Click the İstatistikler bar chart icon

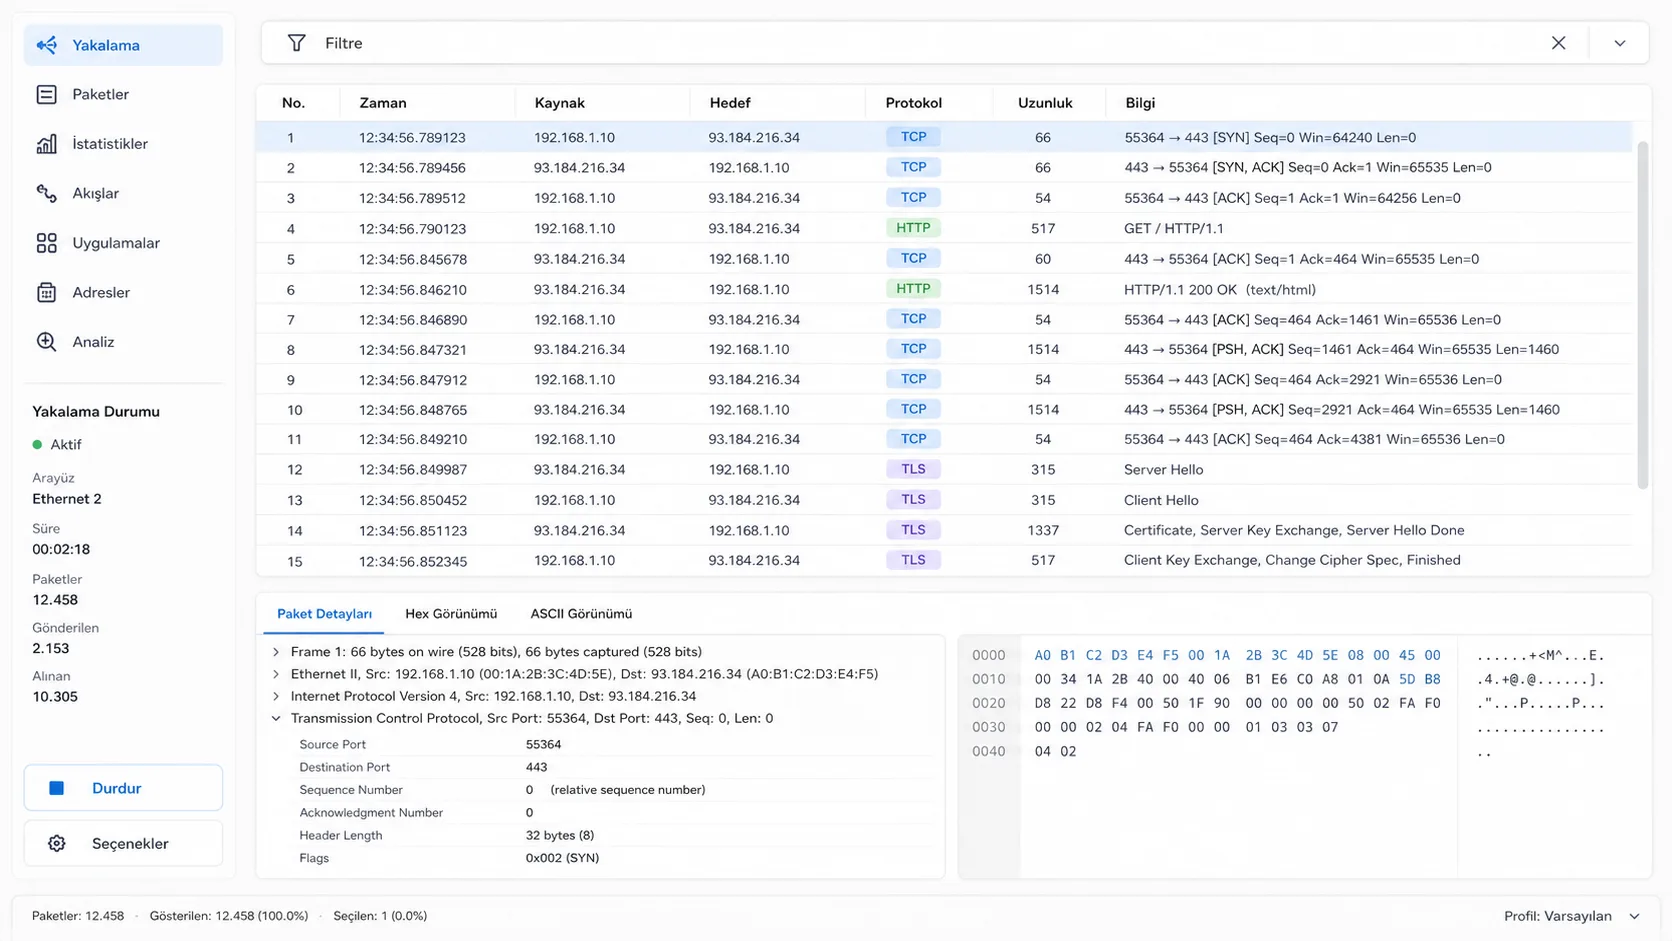click(47, 144)
